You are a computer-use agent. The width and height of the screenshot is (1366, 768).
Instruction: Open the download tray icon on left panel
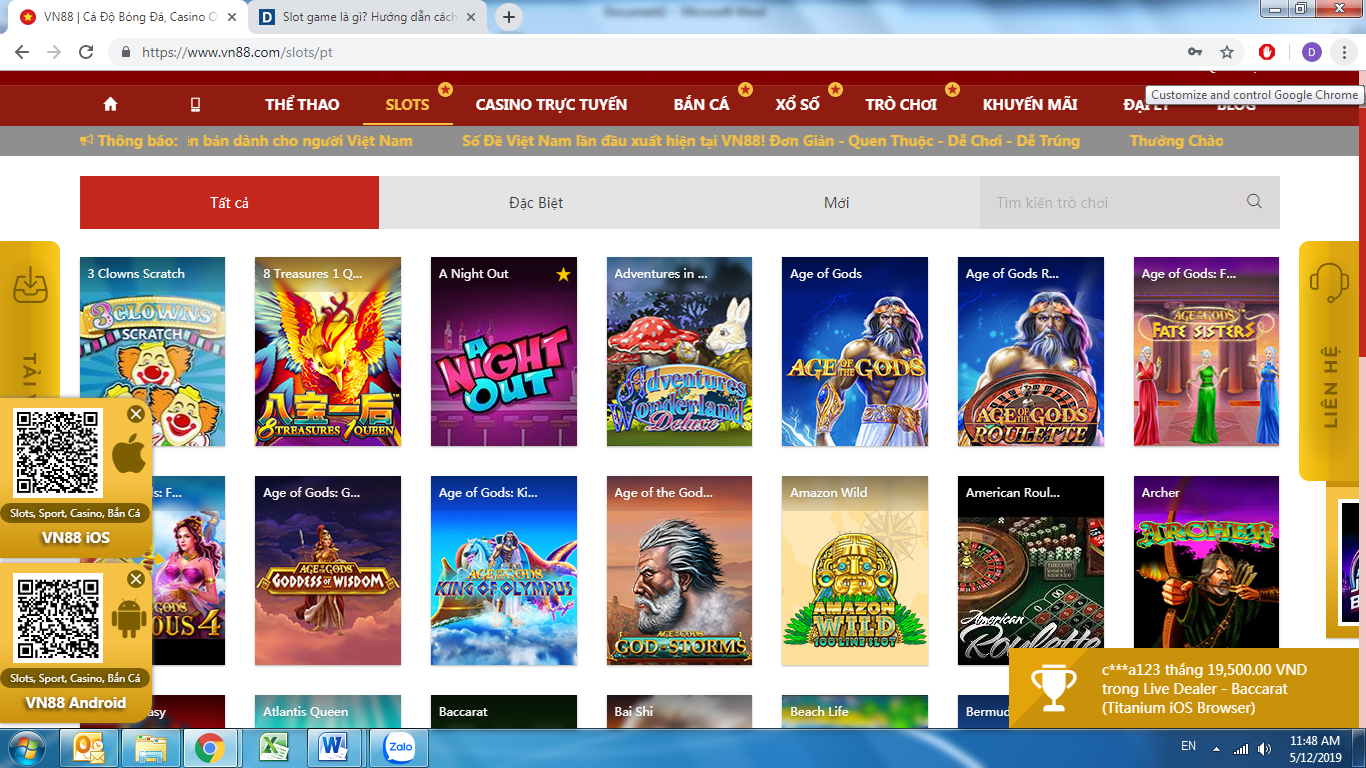(x=30, y=286)
